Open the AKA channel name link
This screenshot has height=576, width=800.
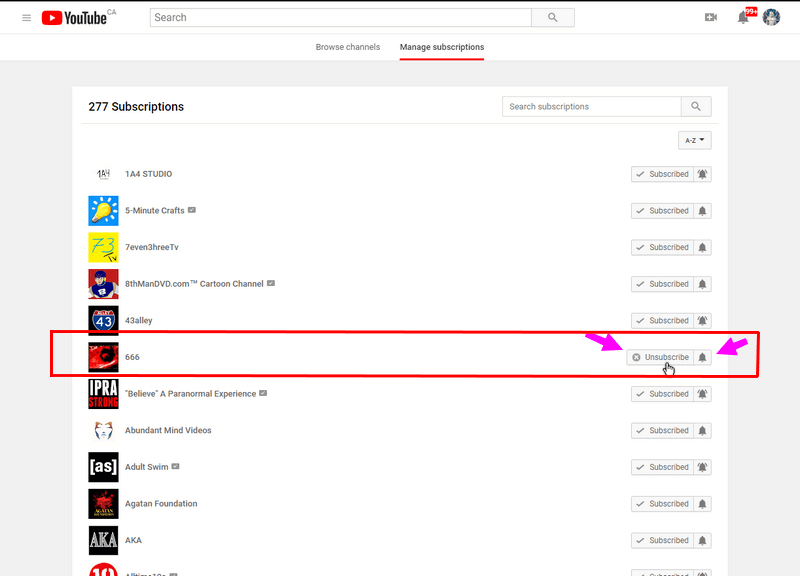(x=133, y=540)
